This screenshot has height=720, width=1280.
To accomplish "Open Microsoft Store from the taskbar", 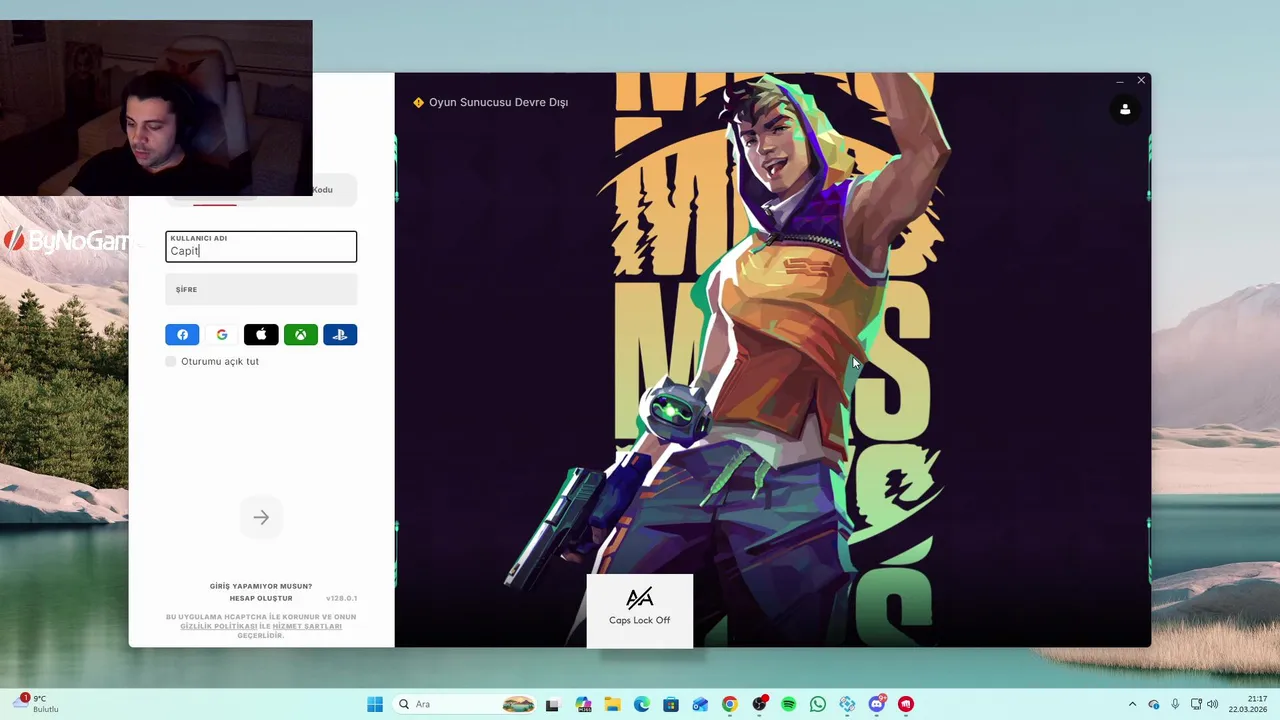I will pyautogui.click(x=671, y=704).
